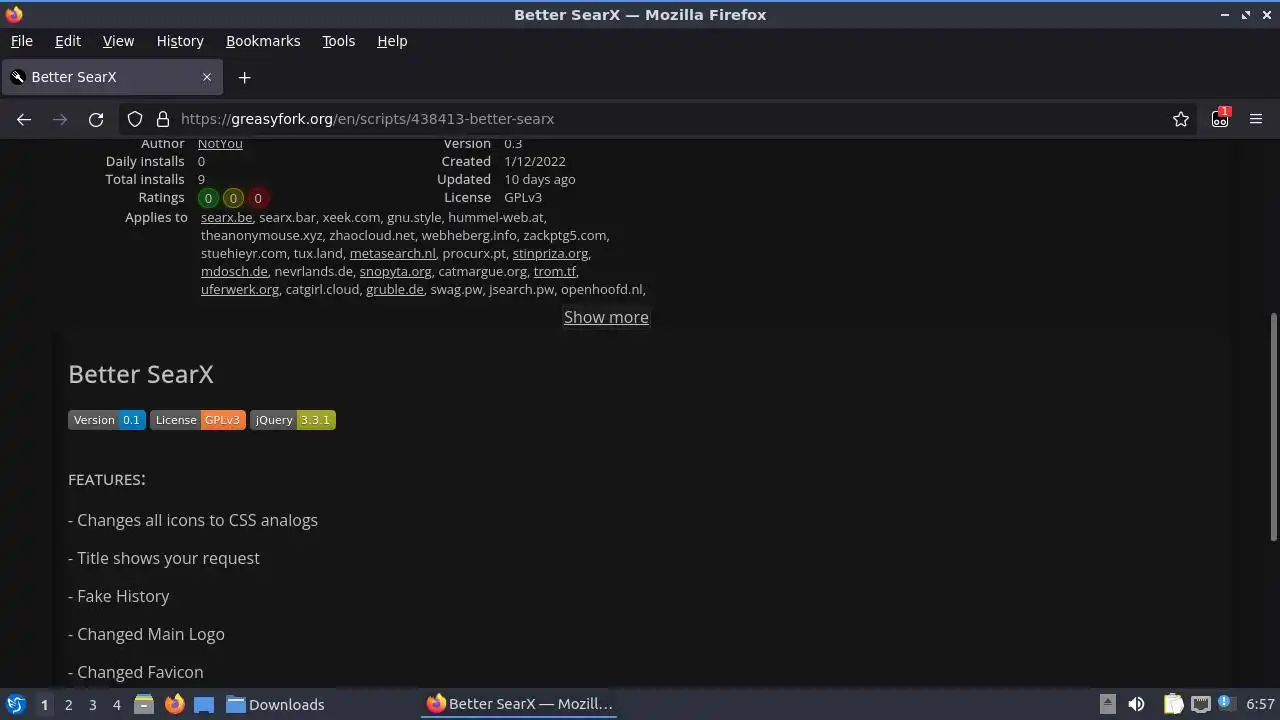This screenshot has width=1280, height=720.
Task: Open the uferwerk.org link
Action: point(240,289)
